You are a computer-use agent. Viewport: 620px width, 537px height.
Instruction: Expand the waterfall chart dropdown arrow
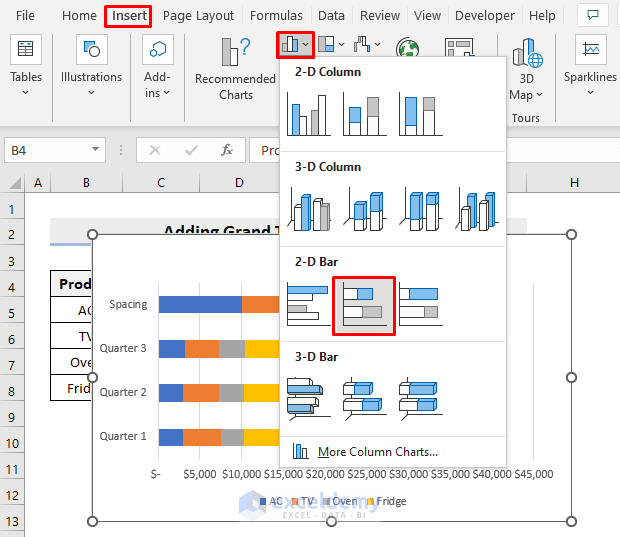pos(378,44)
